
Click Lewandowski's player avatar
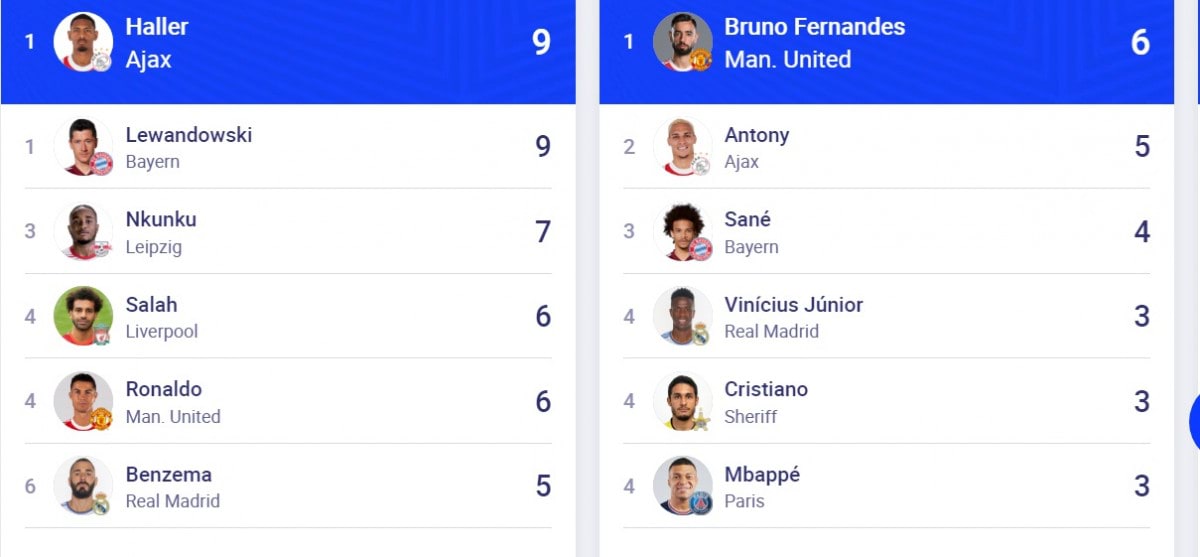(83, 147)
